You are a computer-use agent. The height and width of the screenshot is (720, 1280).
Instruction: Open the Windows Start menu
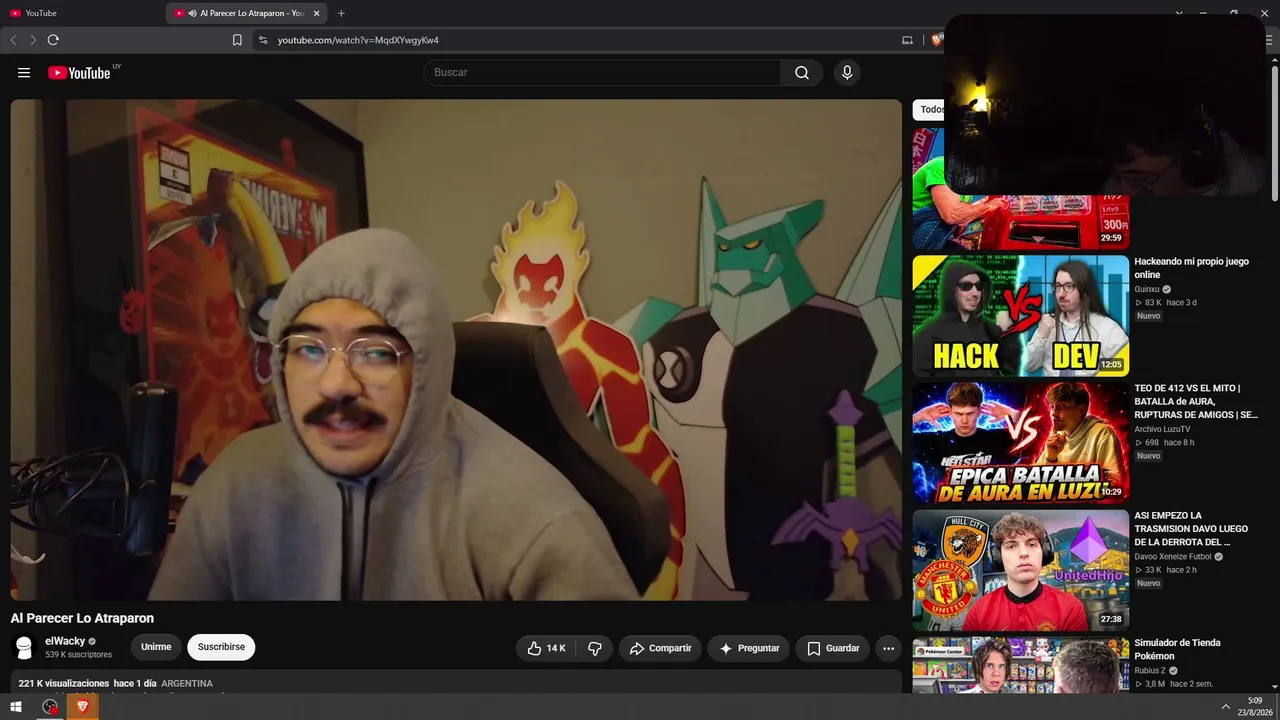click(16, 707)
